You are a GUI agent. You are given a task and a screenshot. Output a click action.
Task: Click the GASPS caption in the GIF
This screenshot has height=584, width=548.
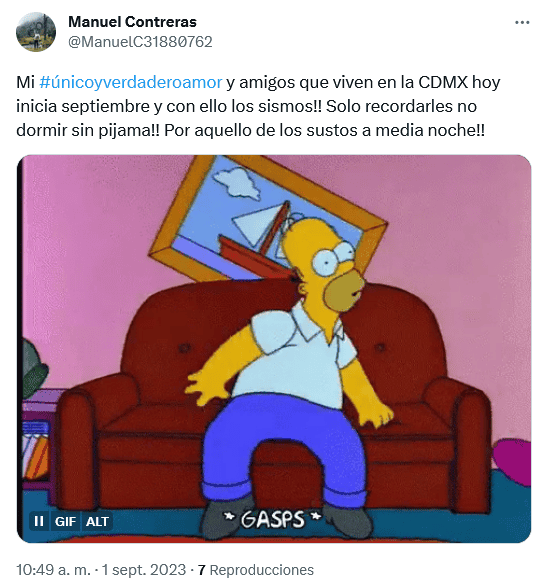tap(272, 519)
